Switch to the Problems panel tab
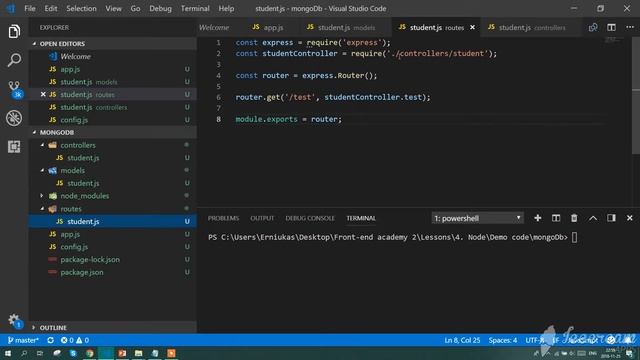Viewport: 640px width, 360px height. [223, 218]
